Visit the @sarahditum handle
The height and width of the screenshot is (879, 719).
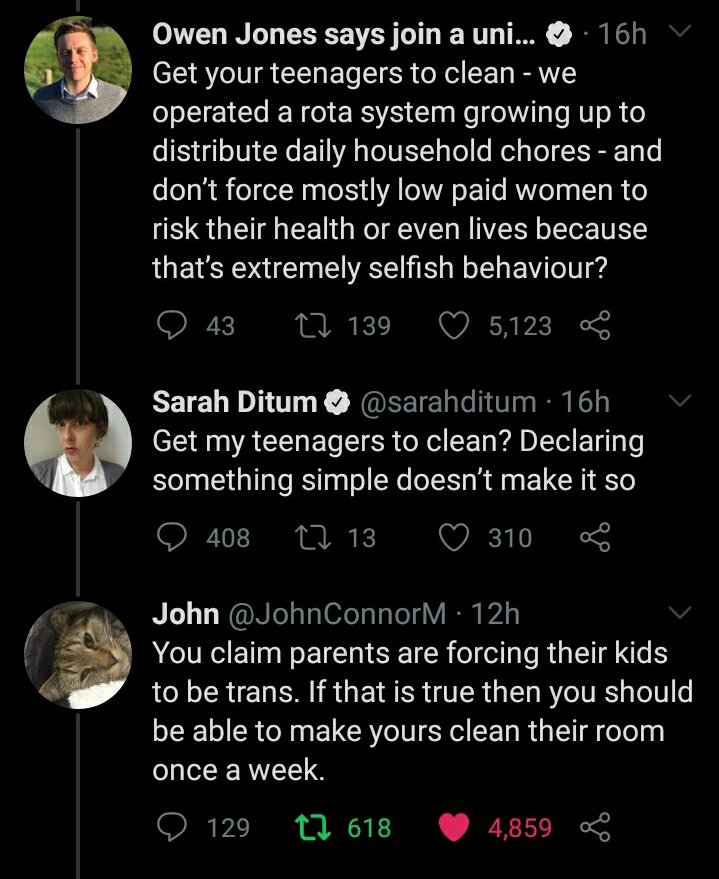[446, 402]
